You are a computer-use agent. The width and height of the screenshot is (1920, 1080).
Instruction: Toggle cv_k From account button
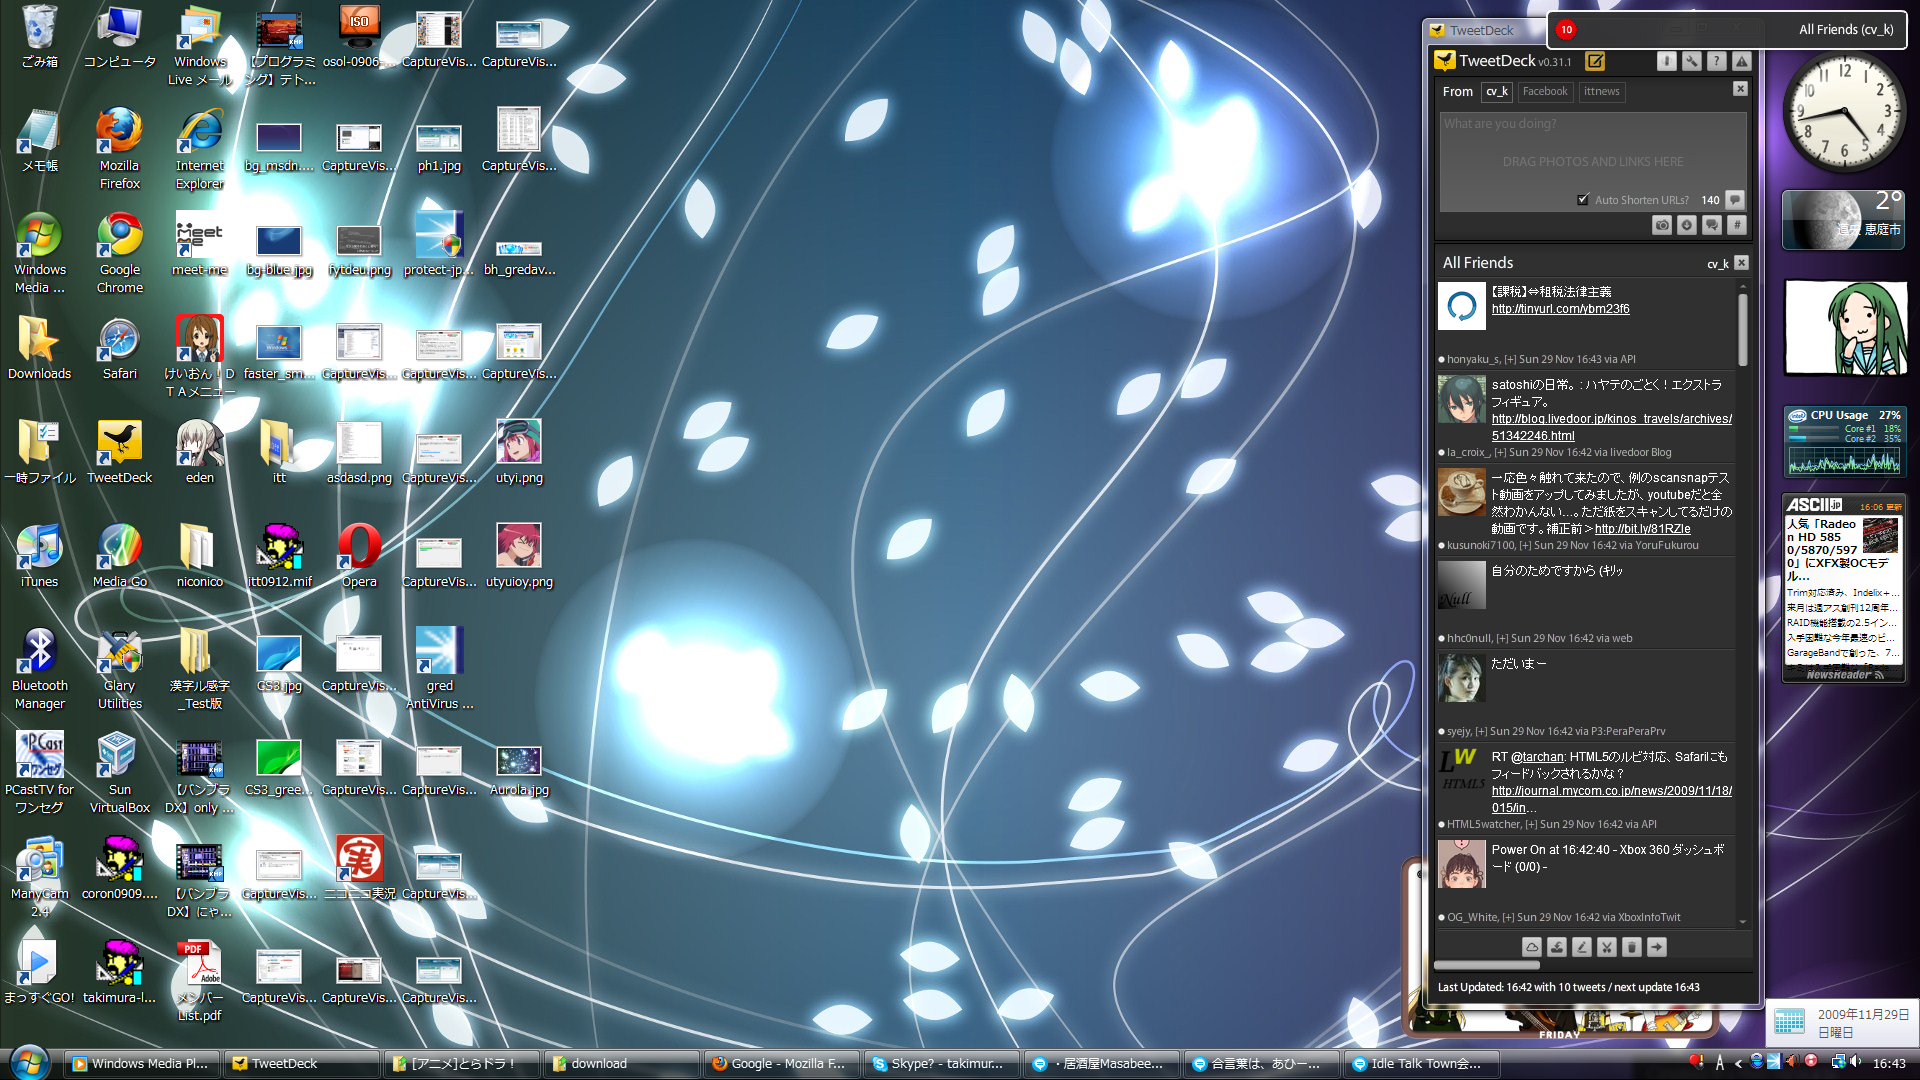point(1497,92)
